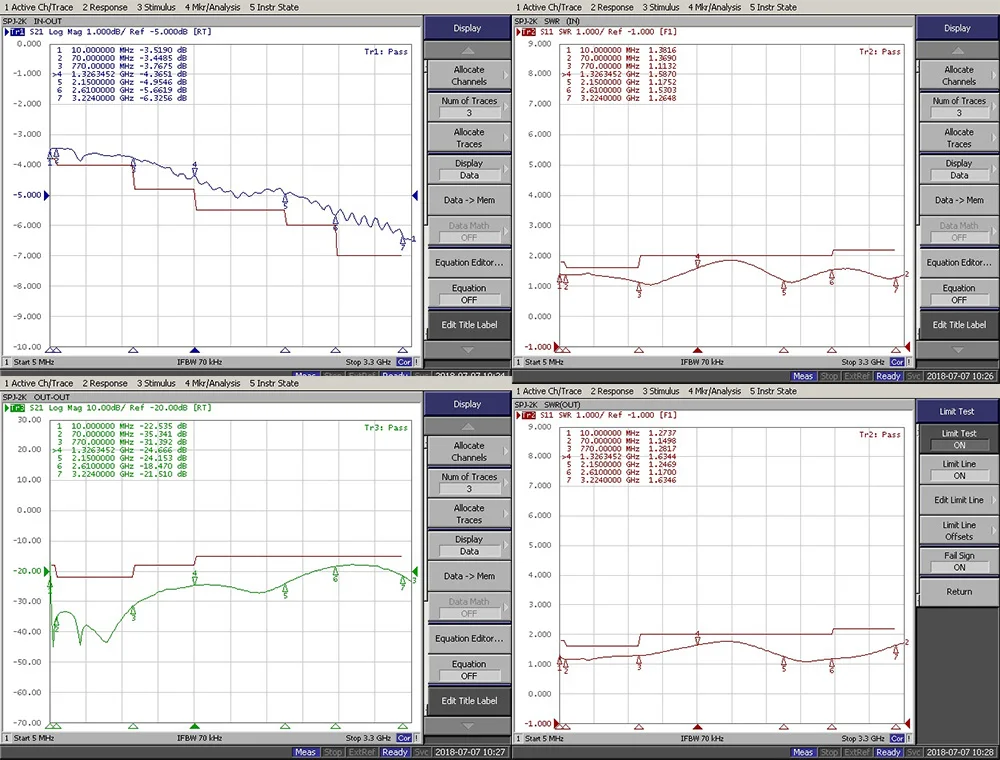Toggle Equation OFF in bottom-left window
1000x760 pixels.
tap(469, 669)
